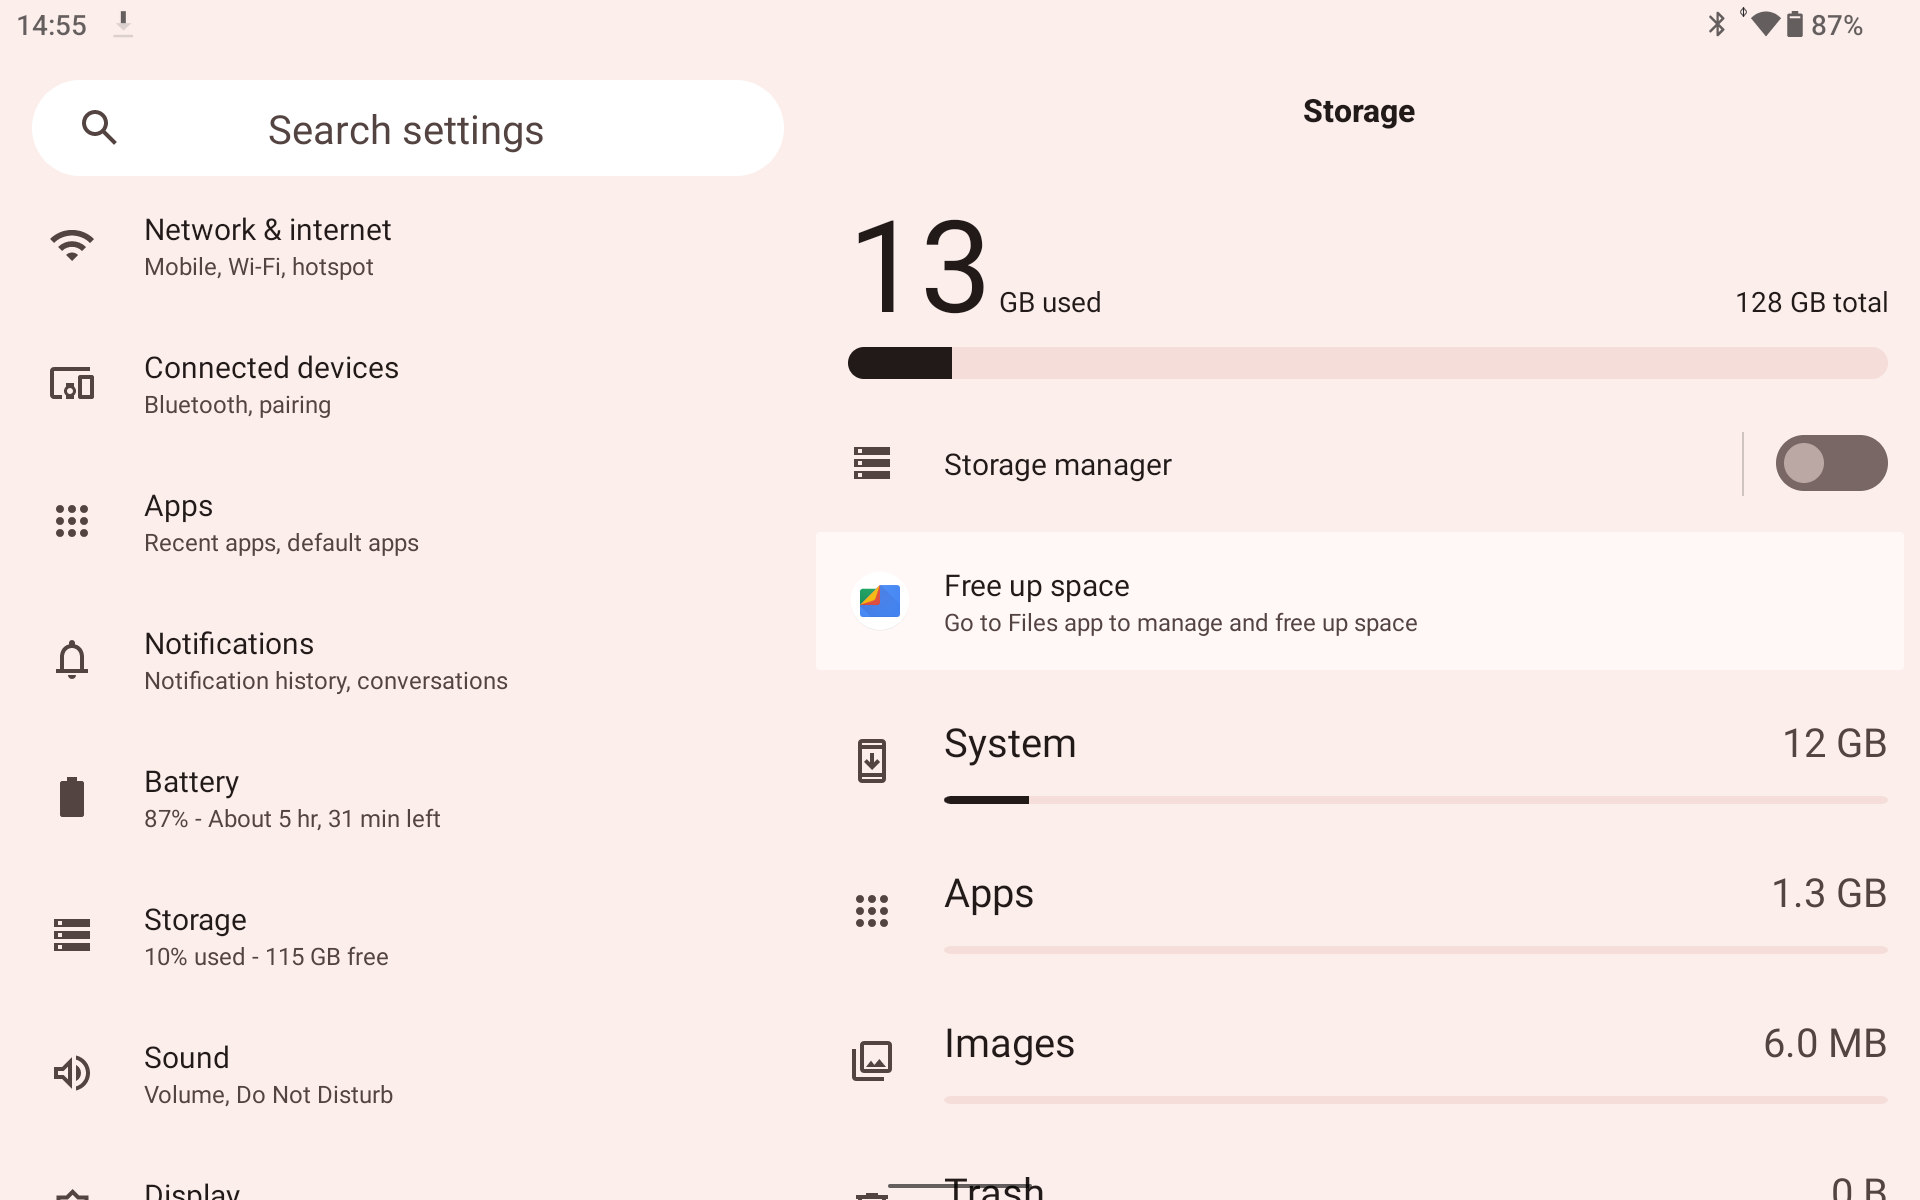Click the Search settings input field

[406, 130]
